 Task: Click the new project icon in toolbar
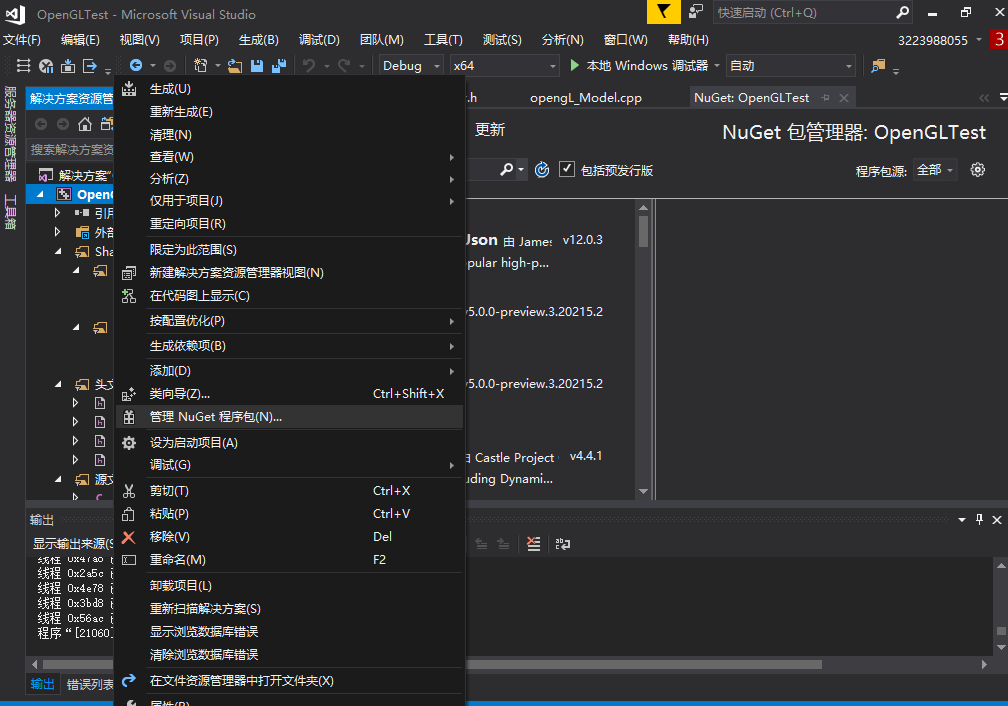(x=201, y=66)
